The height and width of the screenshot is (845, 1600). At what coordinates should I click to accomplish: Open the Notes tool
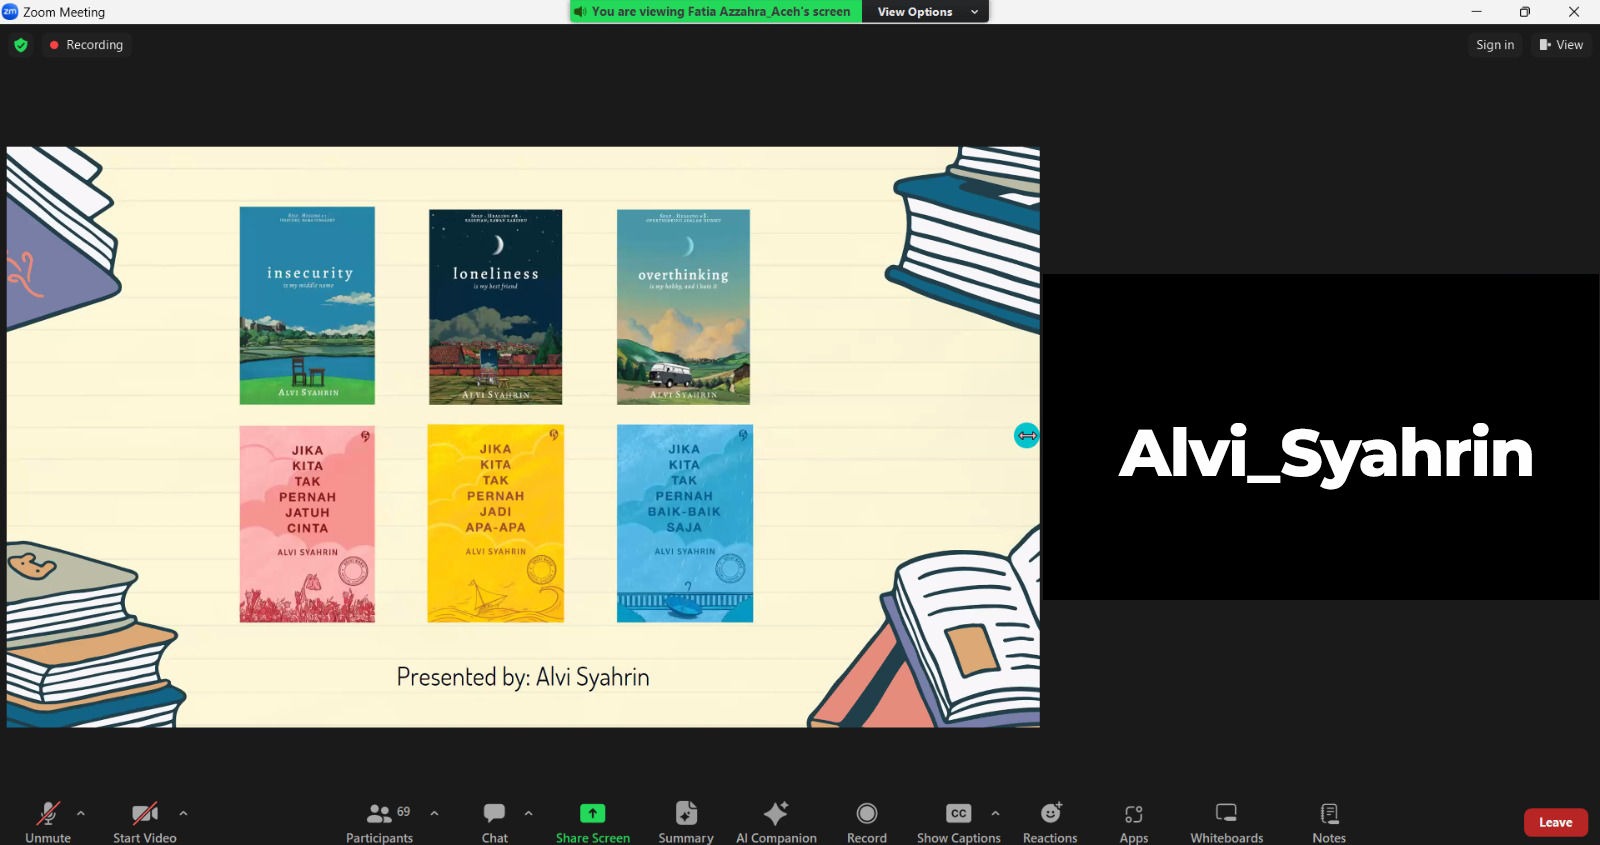pyautogui.click(x=1329, y=822)
